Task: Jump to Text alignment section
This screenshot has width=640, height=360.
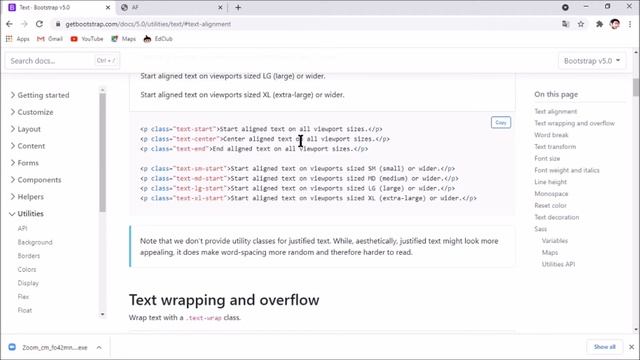Action: click(556, 111)
